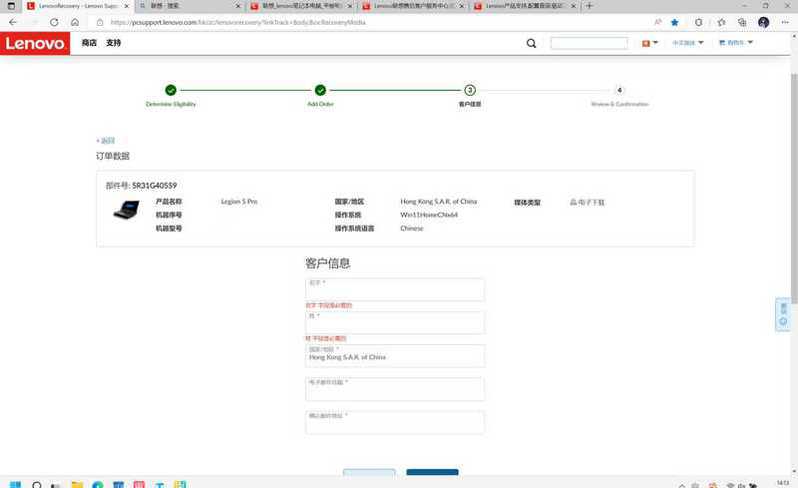Open the cart dropdown in header

(735, 43)
